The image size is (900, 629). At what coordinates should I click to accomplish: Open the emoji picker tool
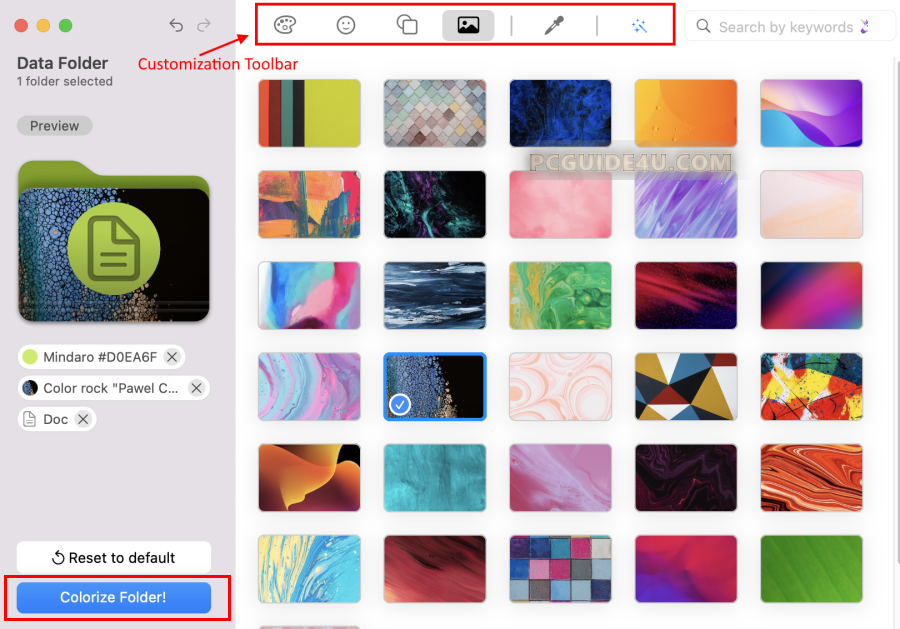pos(346,26)
